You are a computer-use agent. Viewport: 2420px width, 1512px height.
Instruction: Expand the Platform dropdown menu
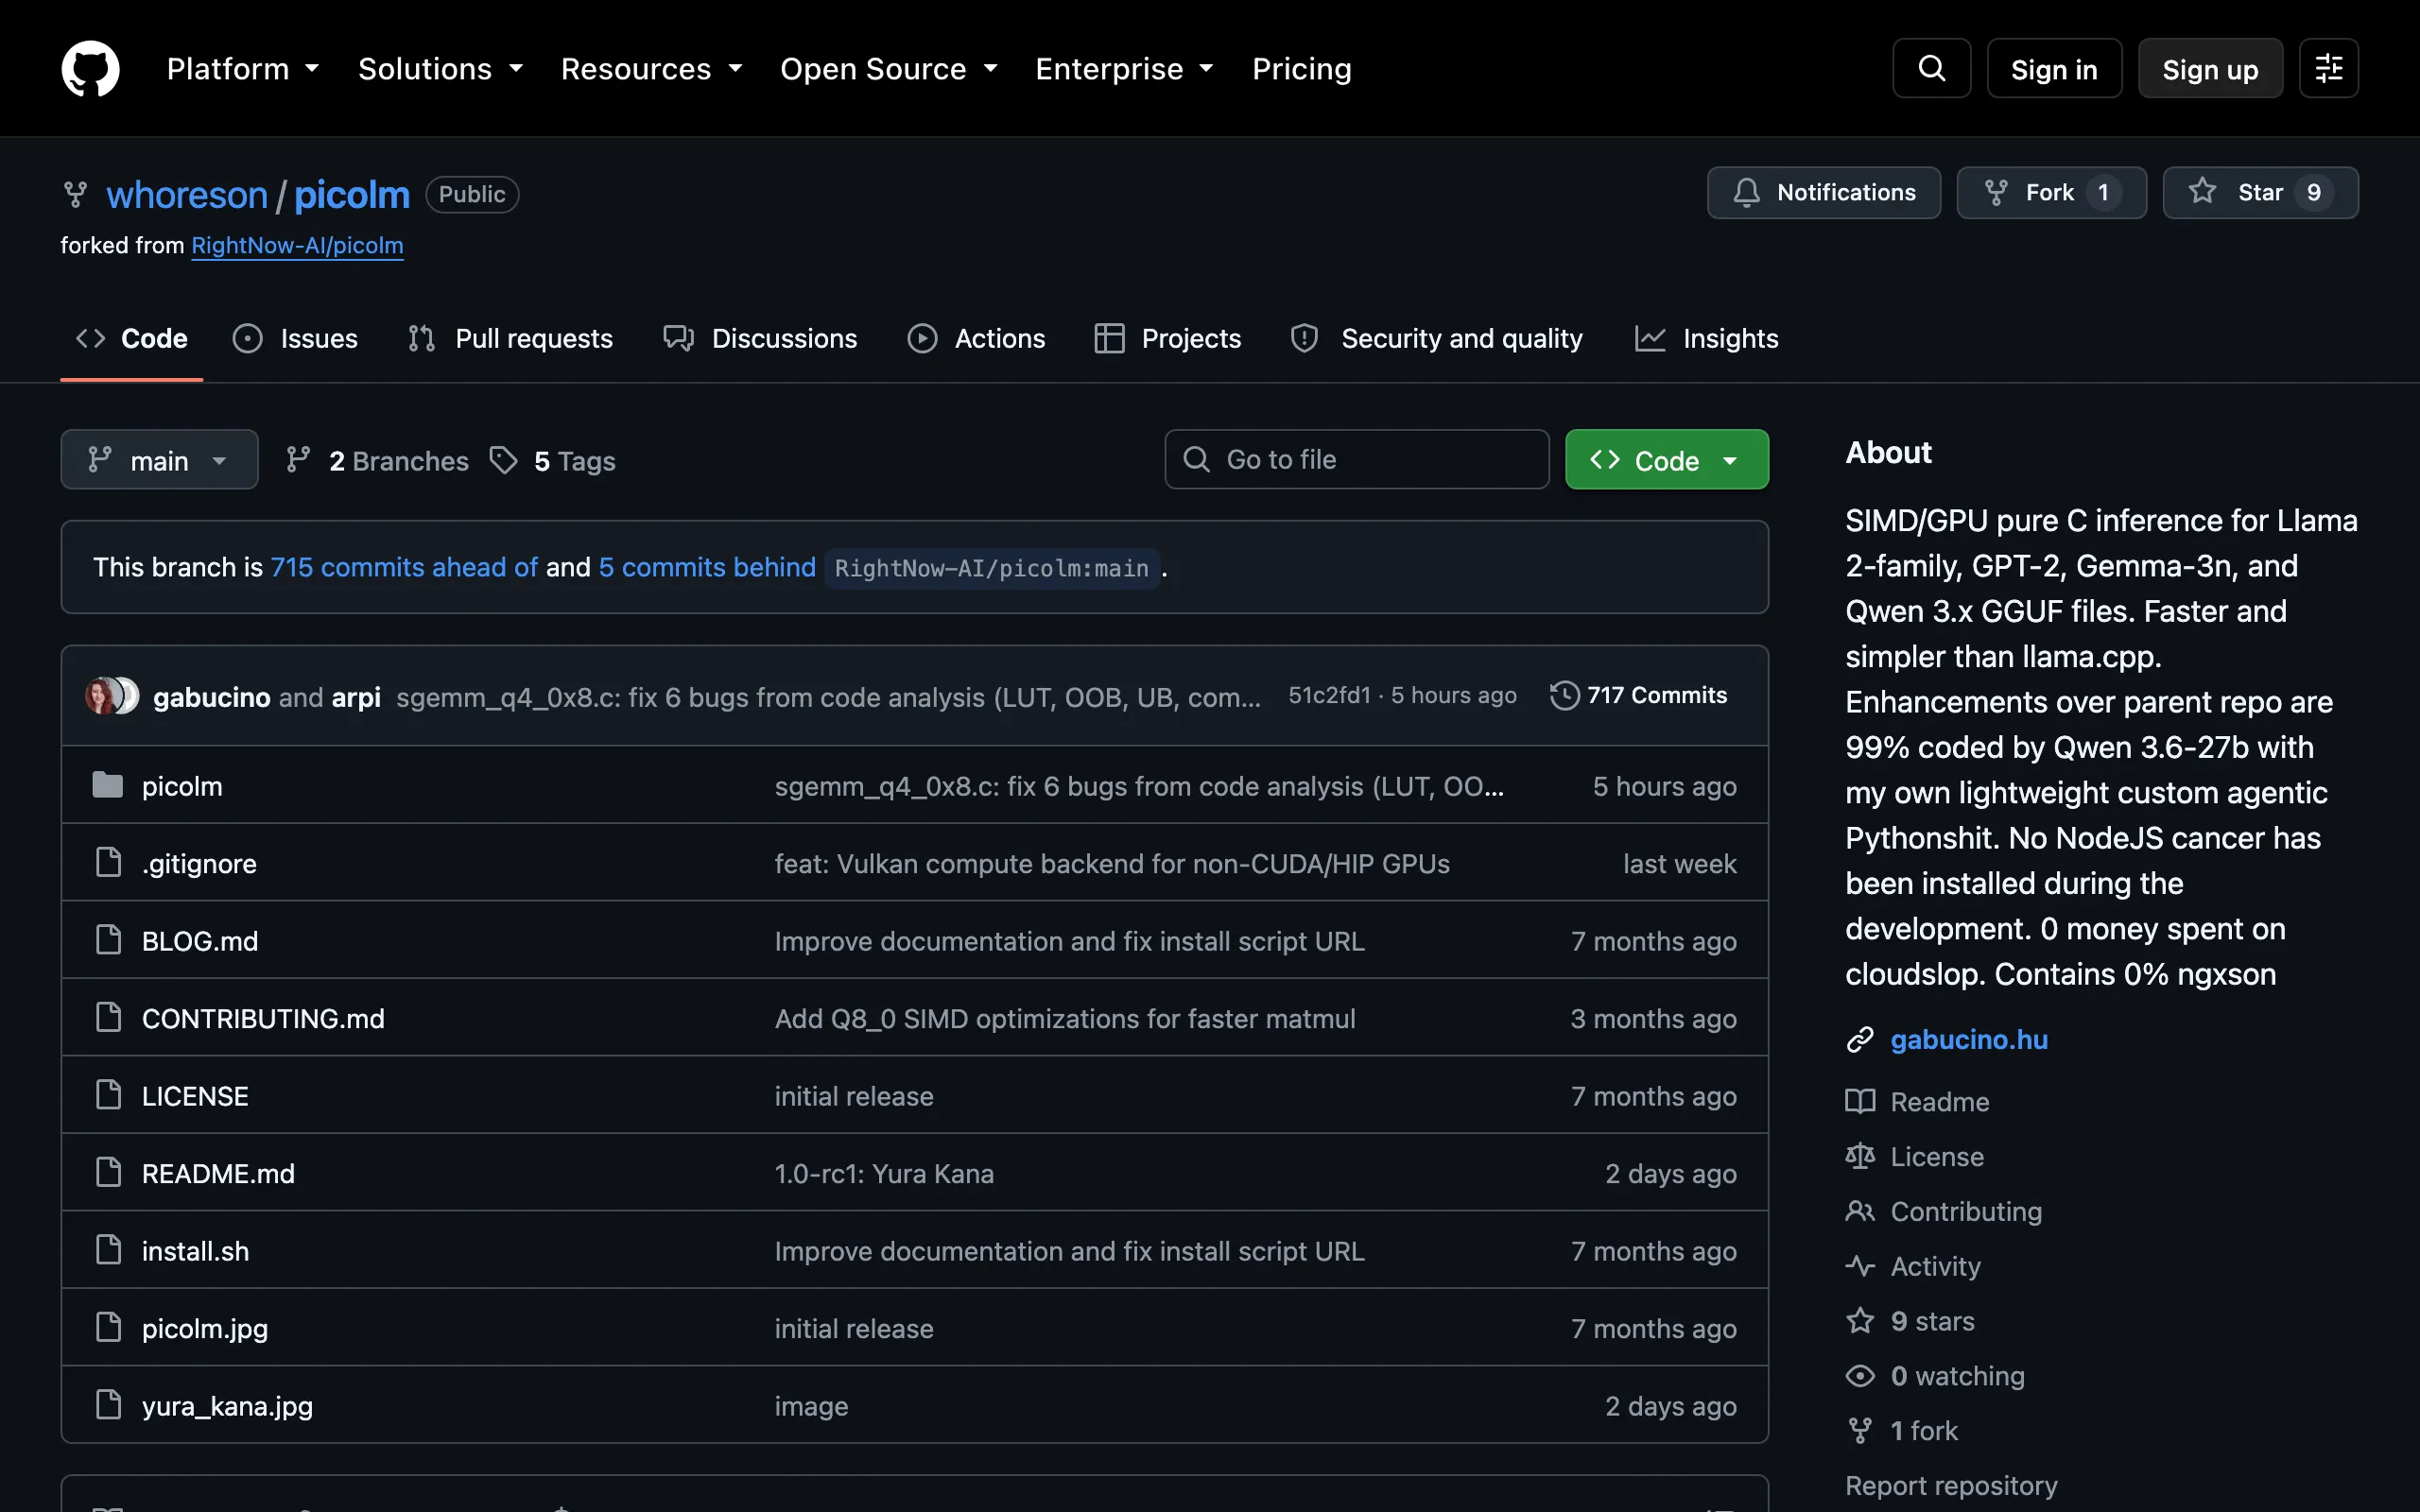tap(242, 68)
